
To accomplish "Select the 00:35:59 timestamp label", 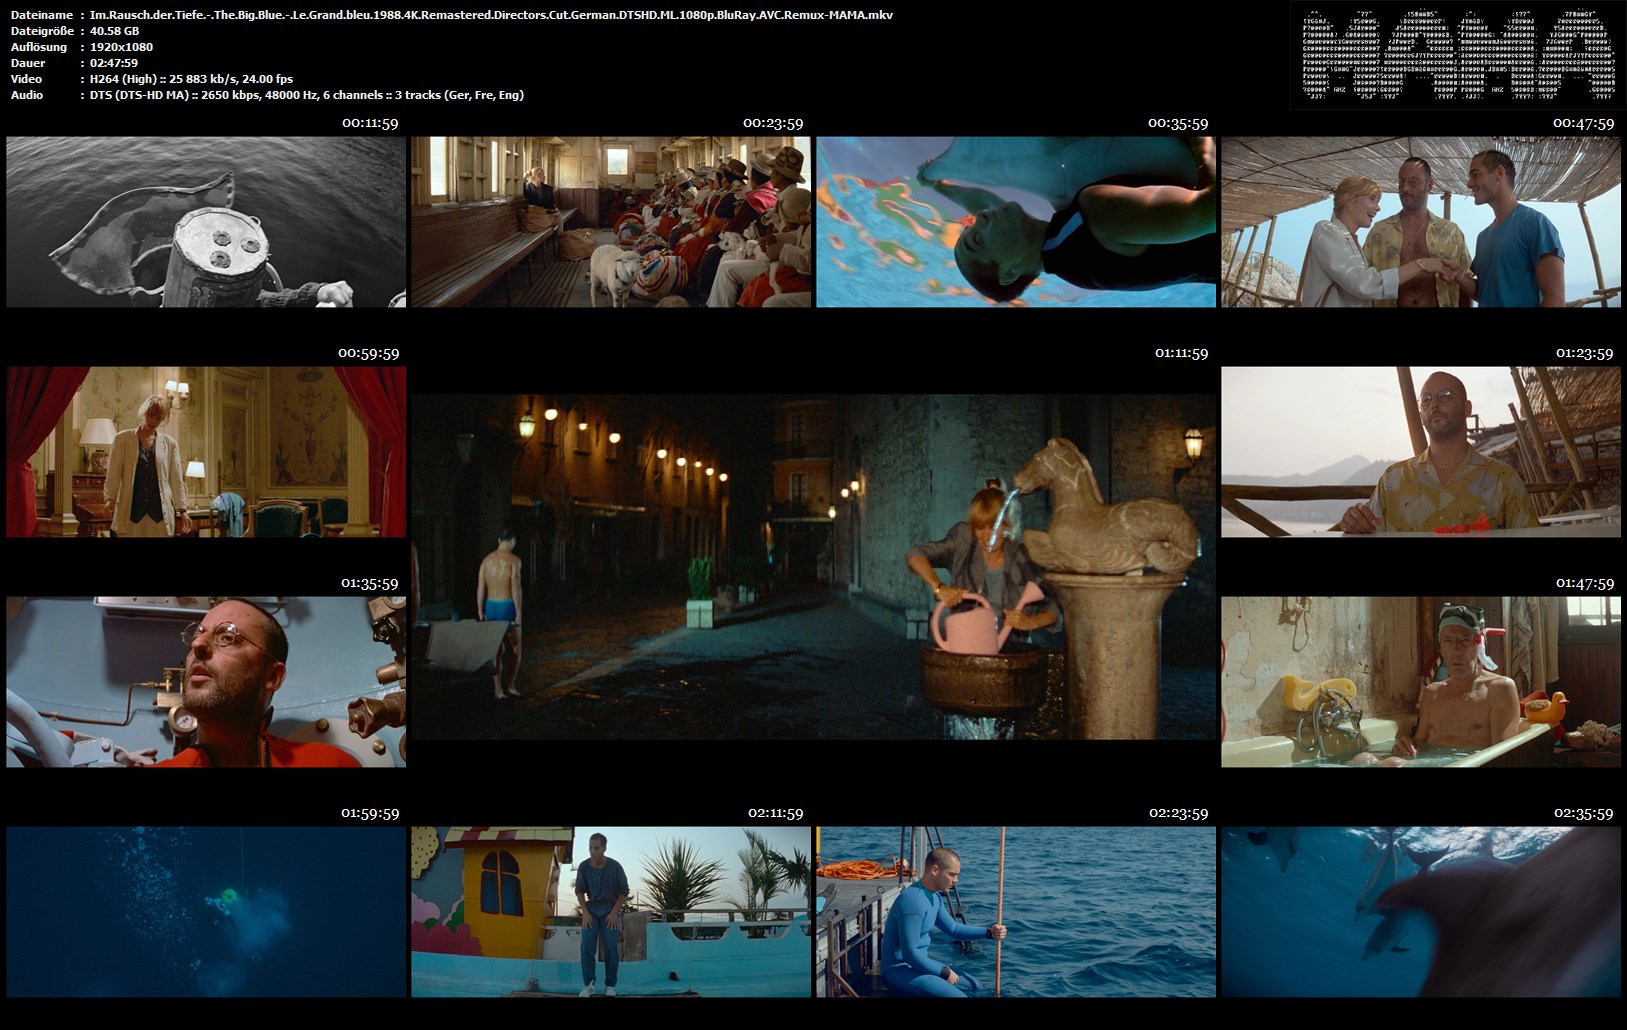I will (x=1178, y=123).
